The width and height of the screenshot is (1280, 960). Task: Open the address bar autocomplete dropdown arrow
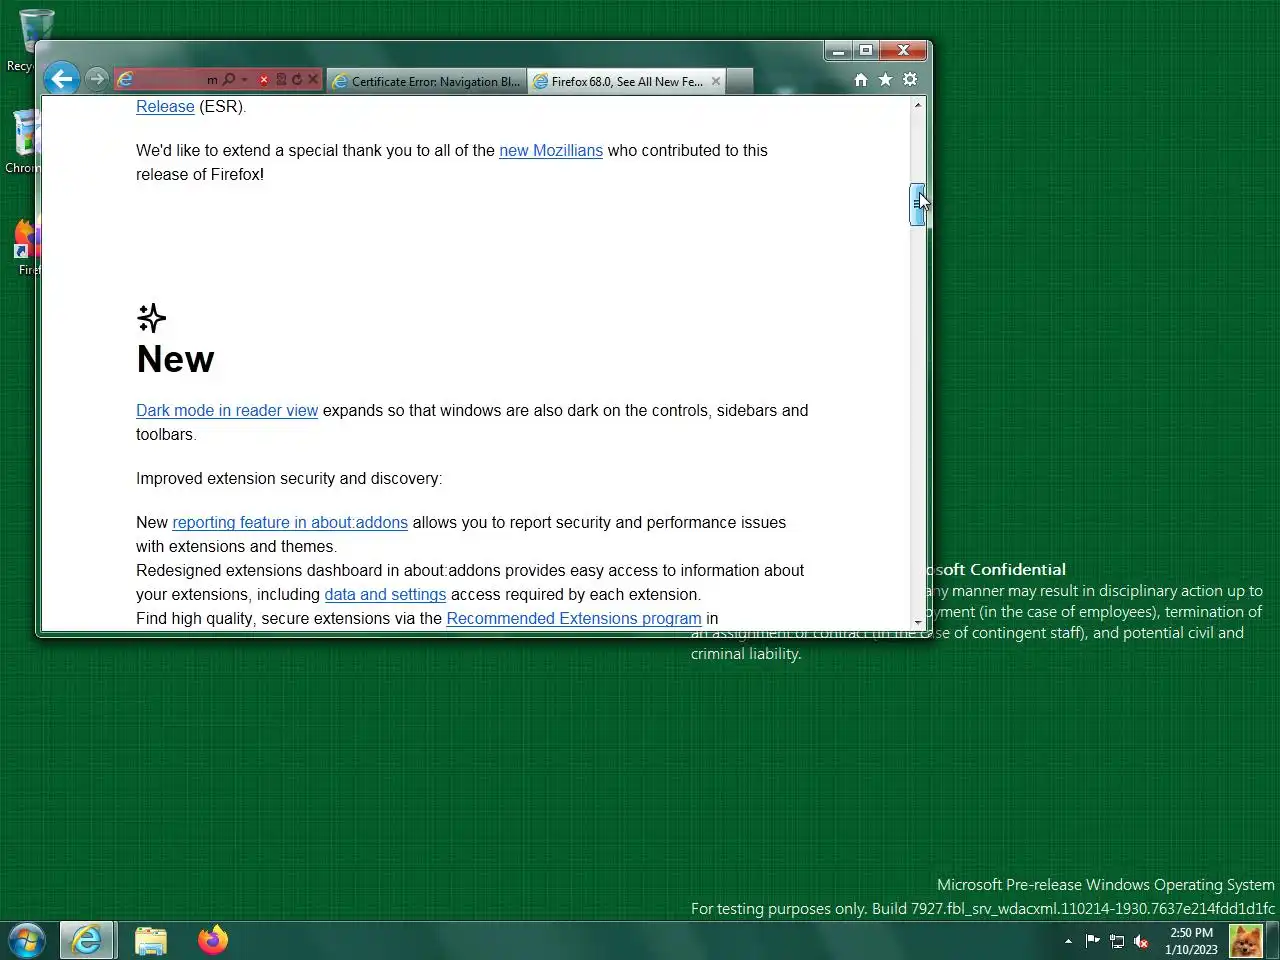[244, 79]
